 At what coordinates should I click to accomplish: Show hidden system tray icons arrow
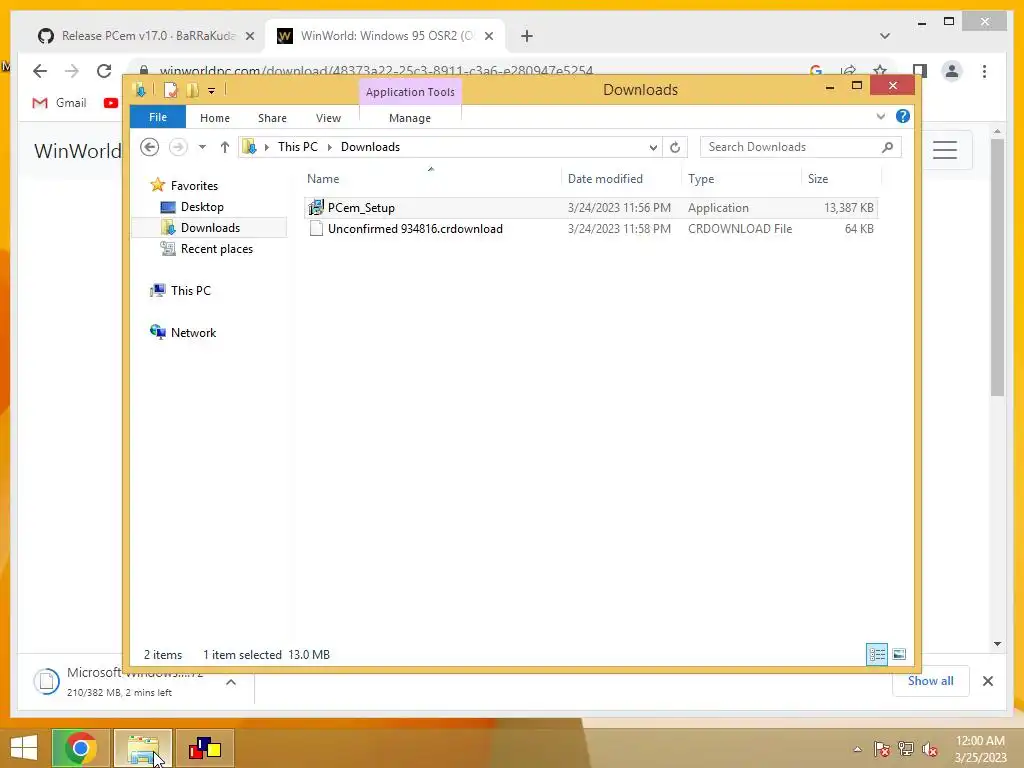click(x=857, y=749)
